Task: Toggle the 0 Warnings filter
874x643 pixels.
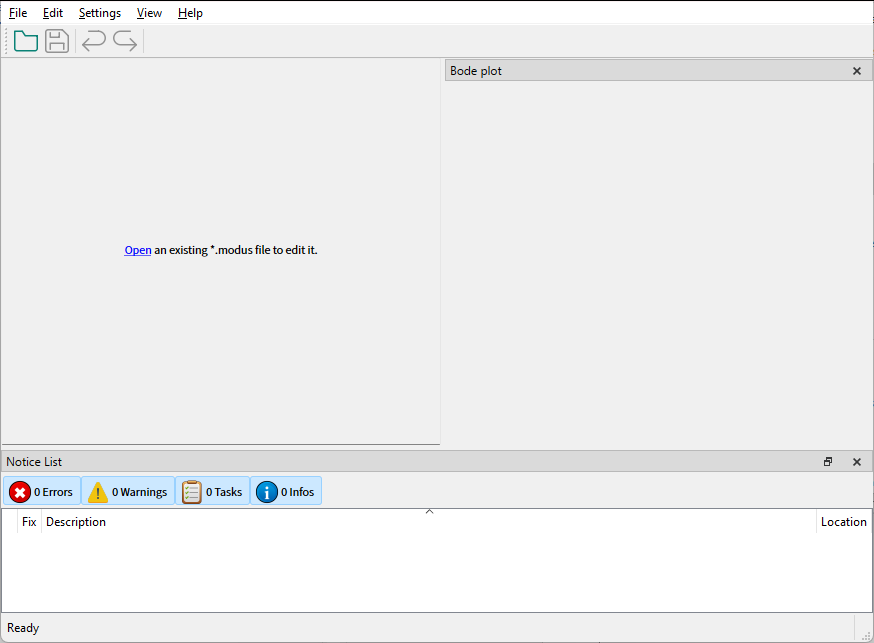Action: (128, 492)
